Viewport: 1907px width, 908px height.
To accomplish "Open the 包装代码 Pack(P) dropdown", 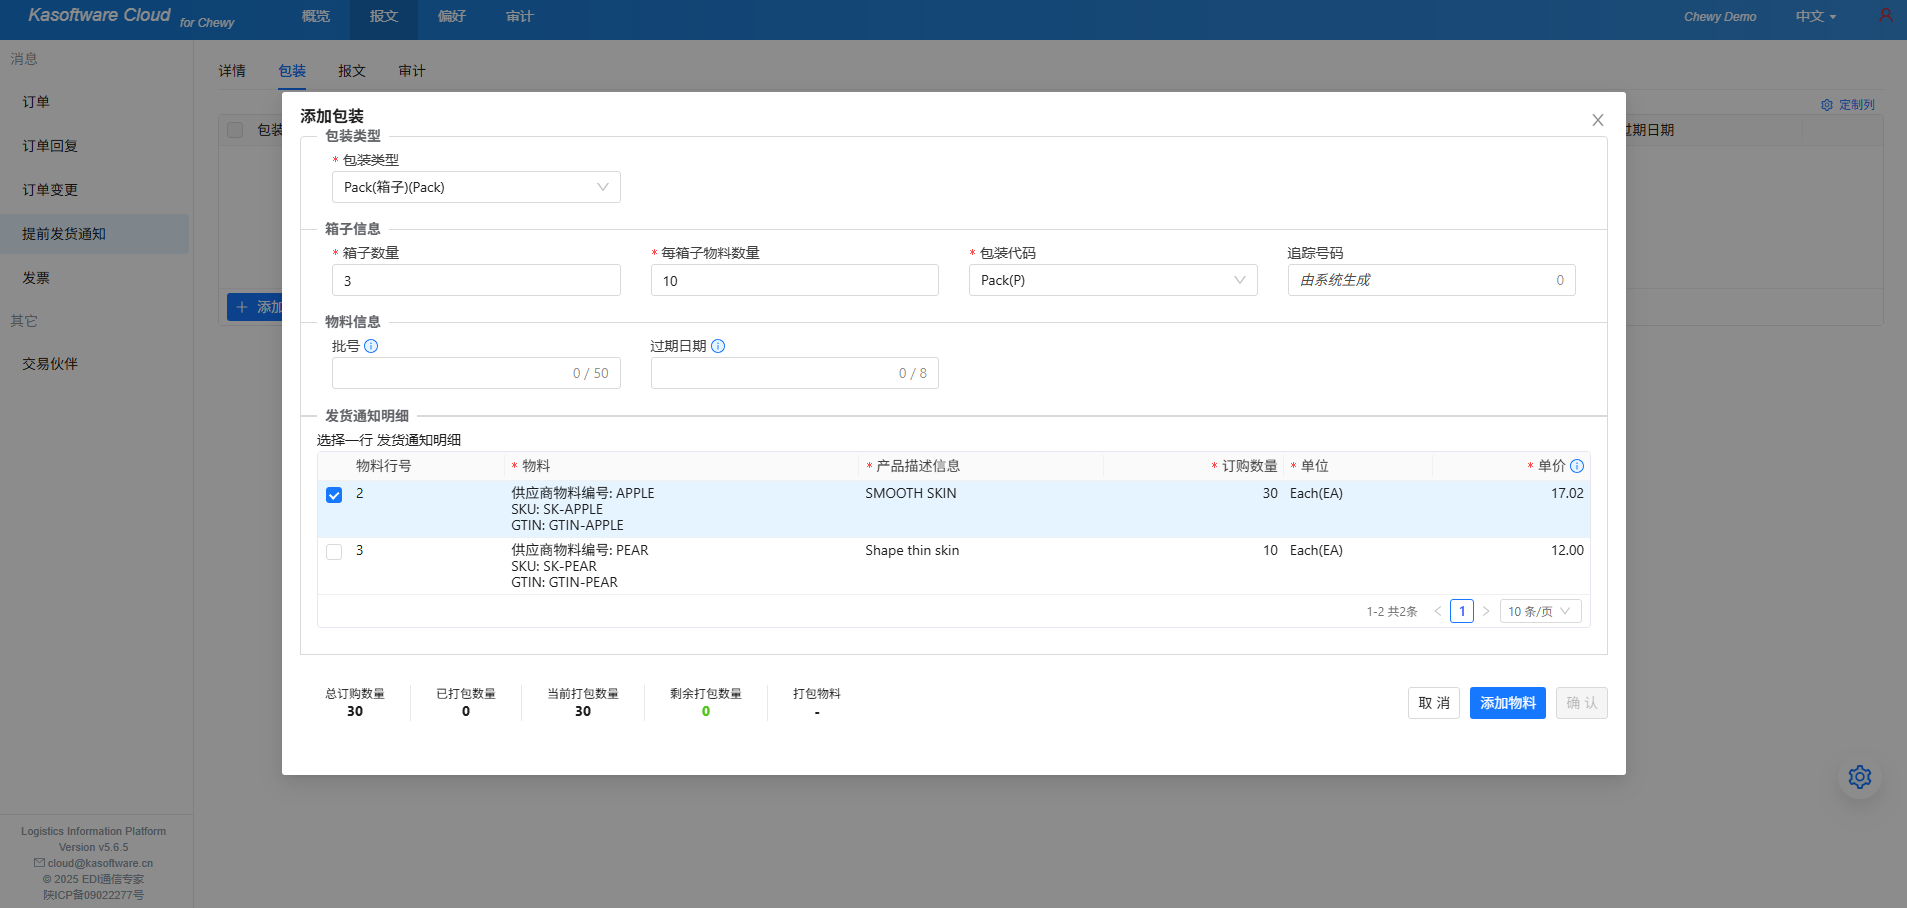I will click(1112, 280).
